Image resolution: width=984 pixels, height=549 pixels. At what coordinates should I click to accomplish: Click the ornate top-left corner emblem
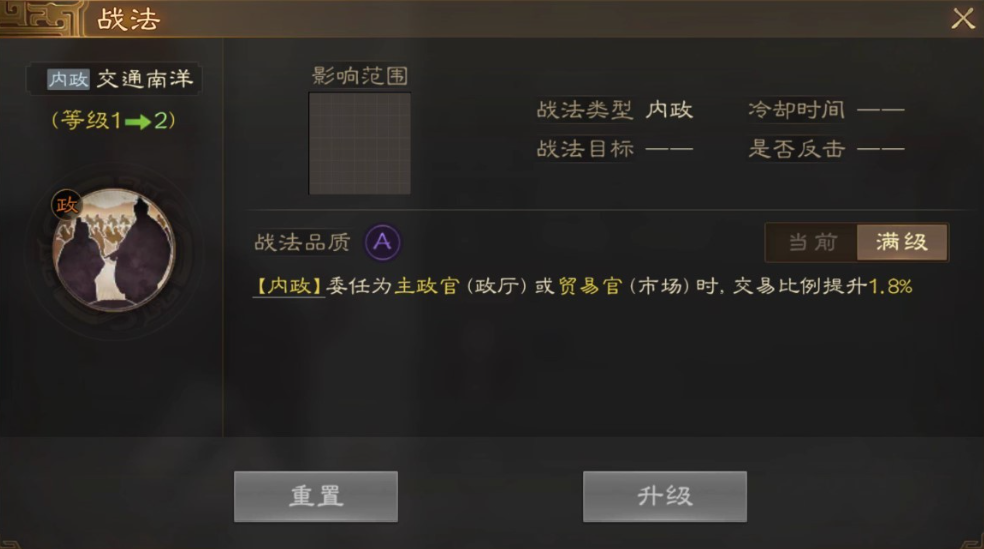[41, 18]
